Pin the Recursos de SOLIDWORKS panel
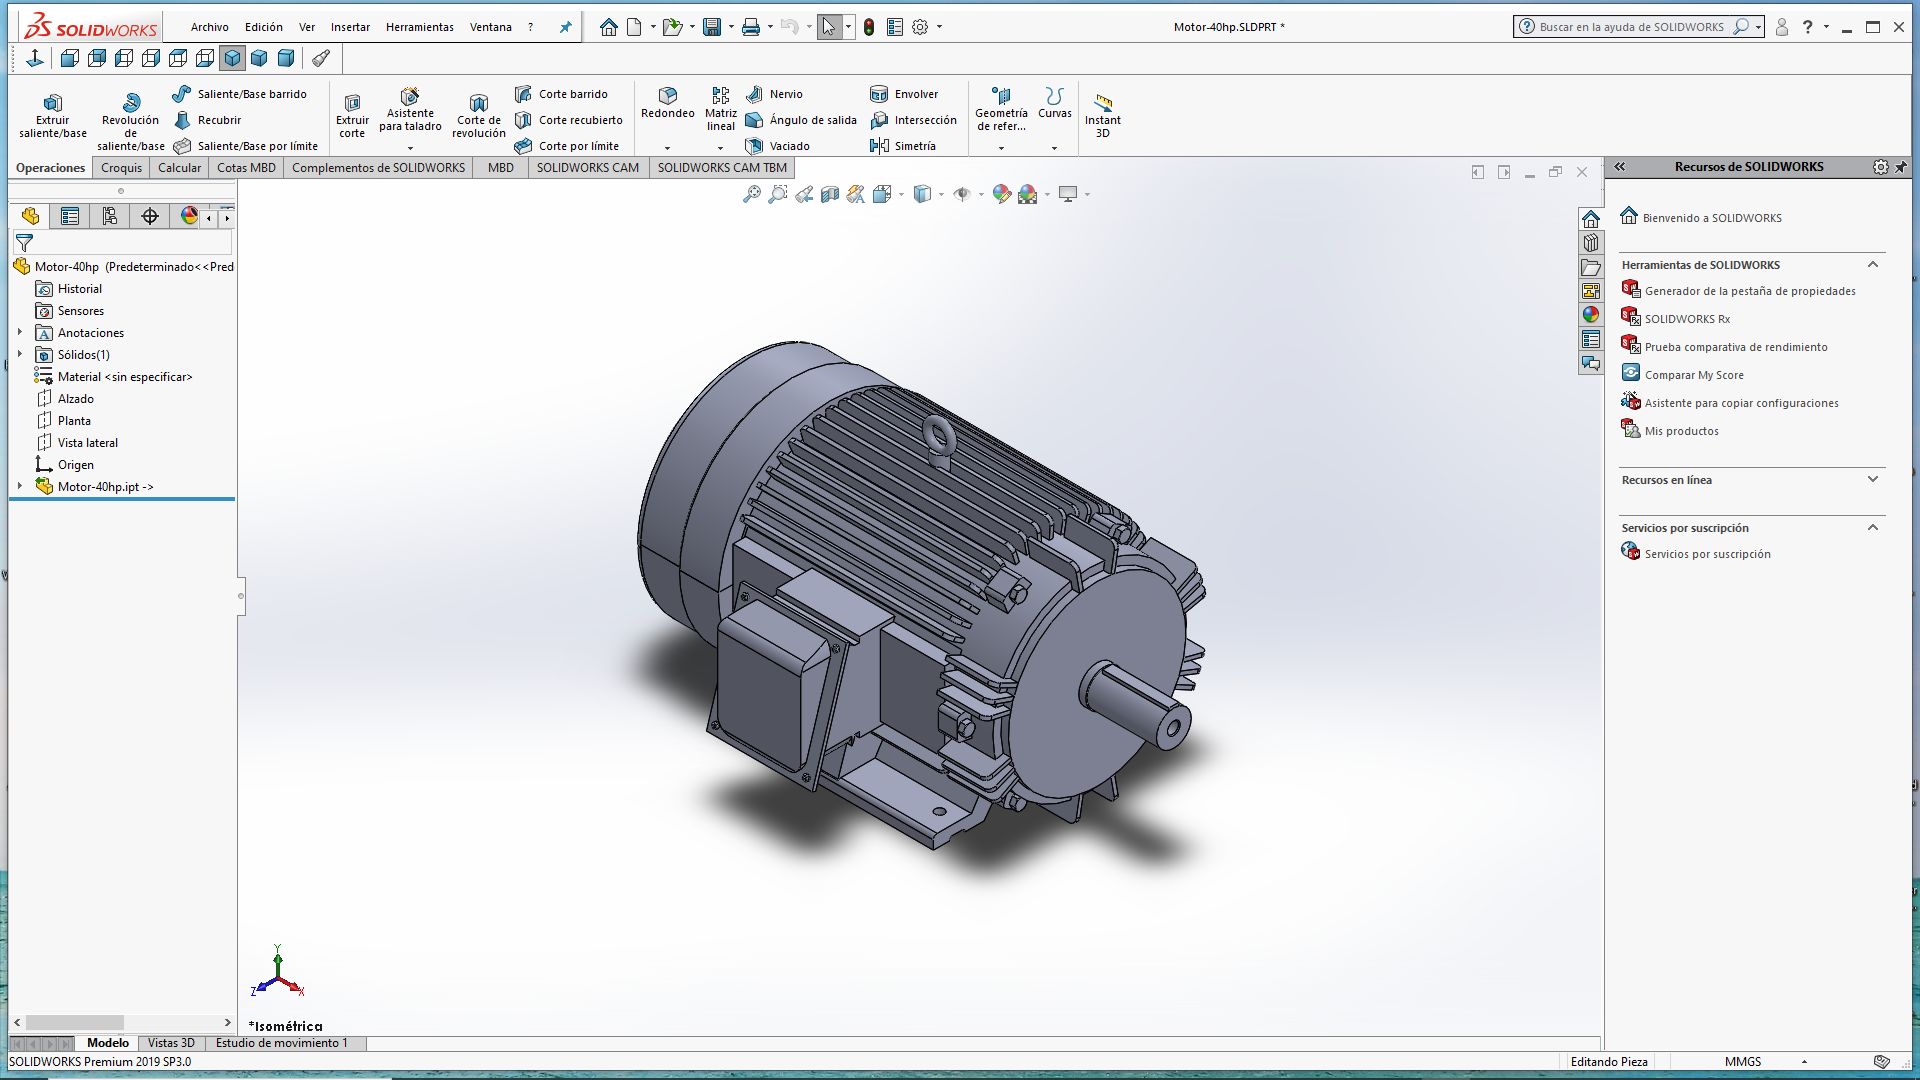The image size is (1920, 1080). (x=1900, y=167)
